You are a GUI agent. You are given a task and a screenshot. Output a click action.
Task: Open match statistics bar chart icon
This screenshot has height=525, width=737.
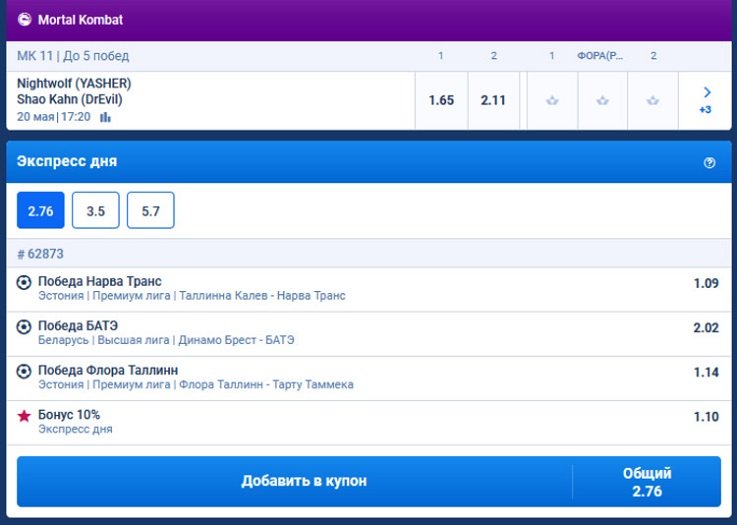click(105, 117)
